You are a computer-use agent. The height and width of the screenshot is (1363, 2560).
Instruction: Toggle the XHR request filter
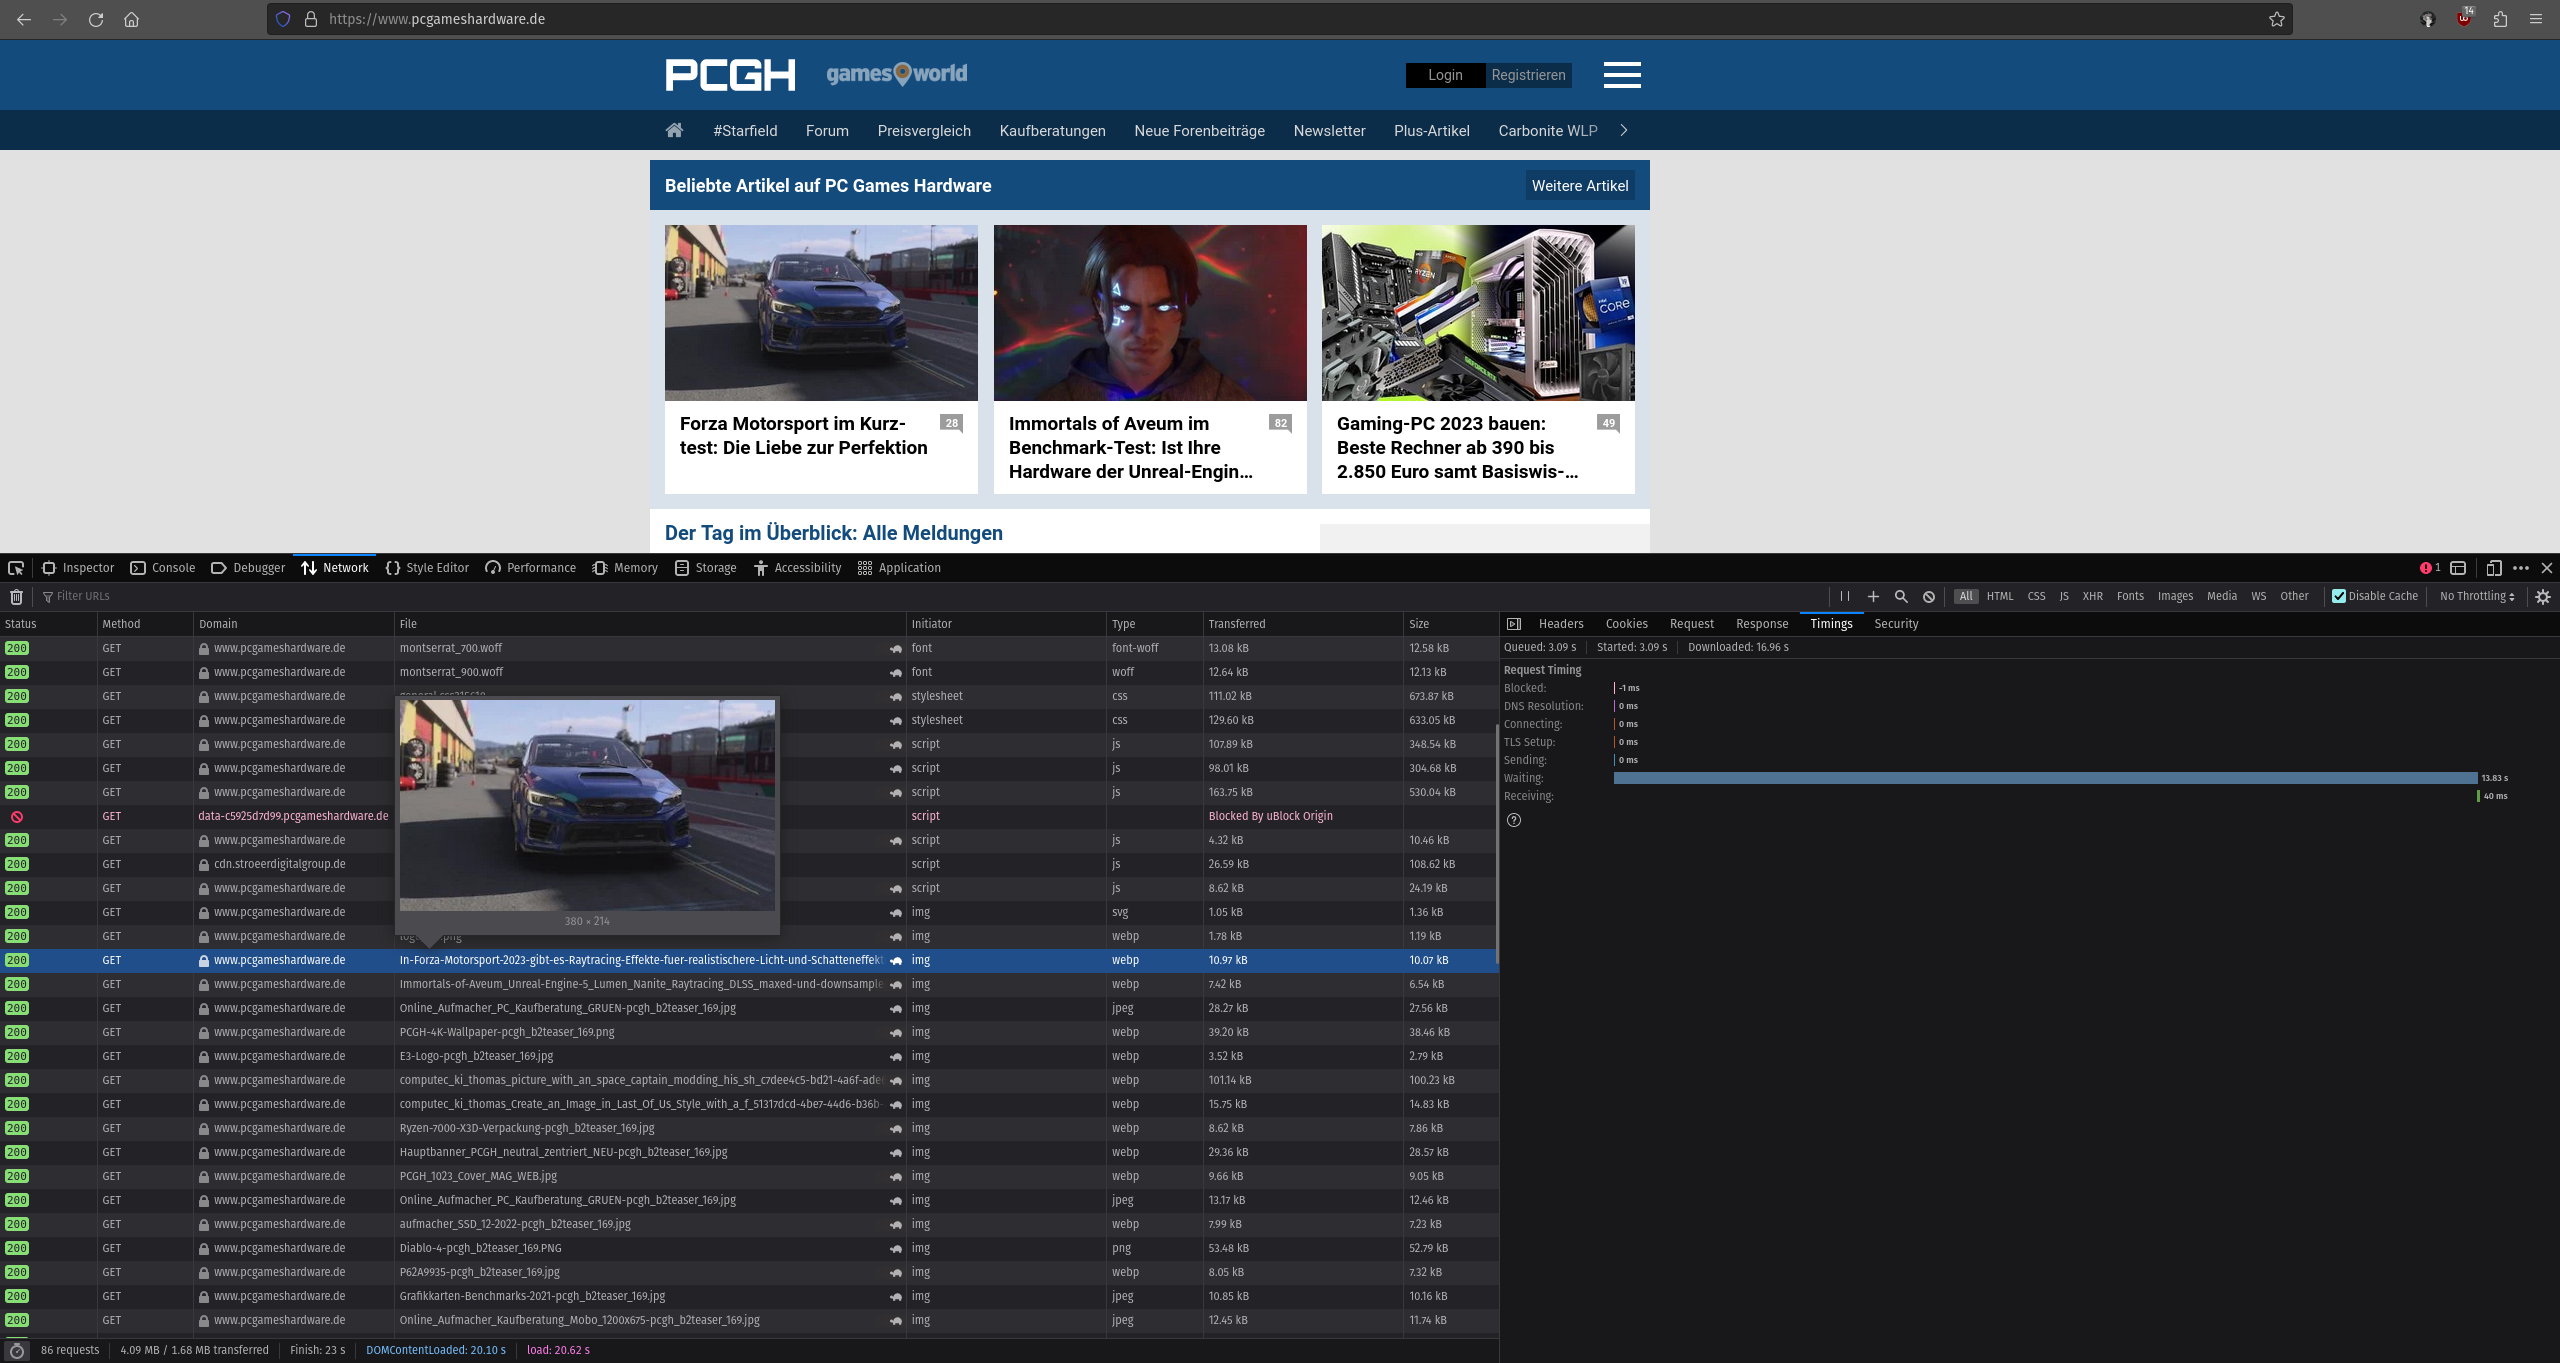[2092, 596]
